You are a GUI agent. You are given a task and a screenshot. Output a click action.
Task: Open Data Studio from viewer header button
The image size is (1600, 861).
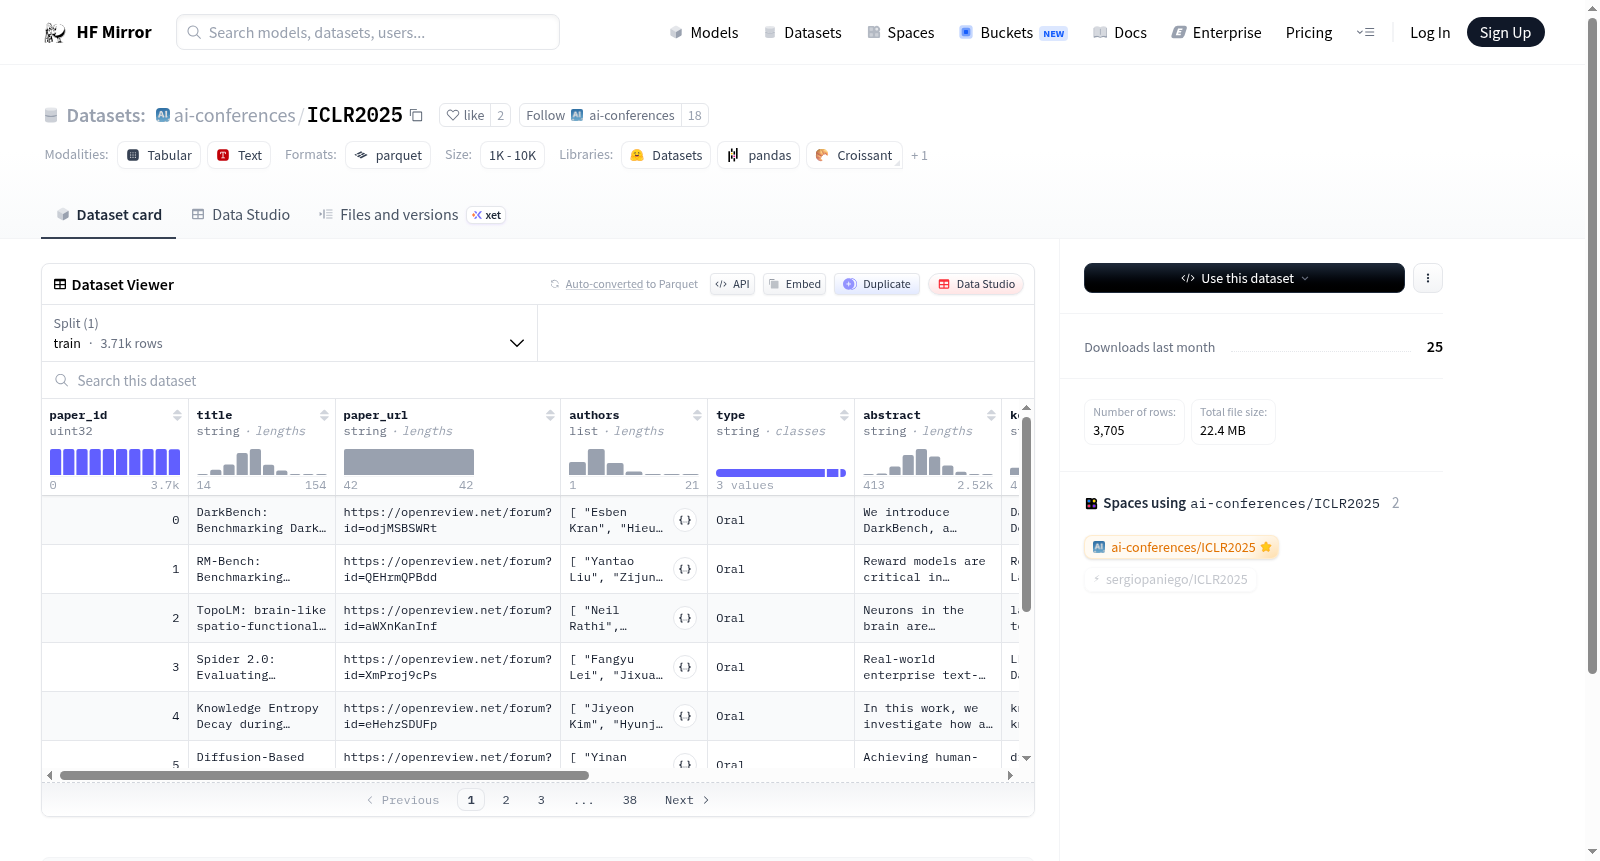pos(976,285)
